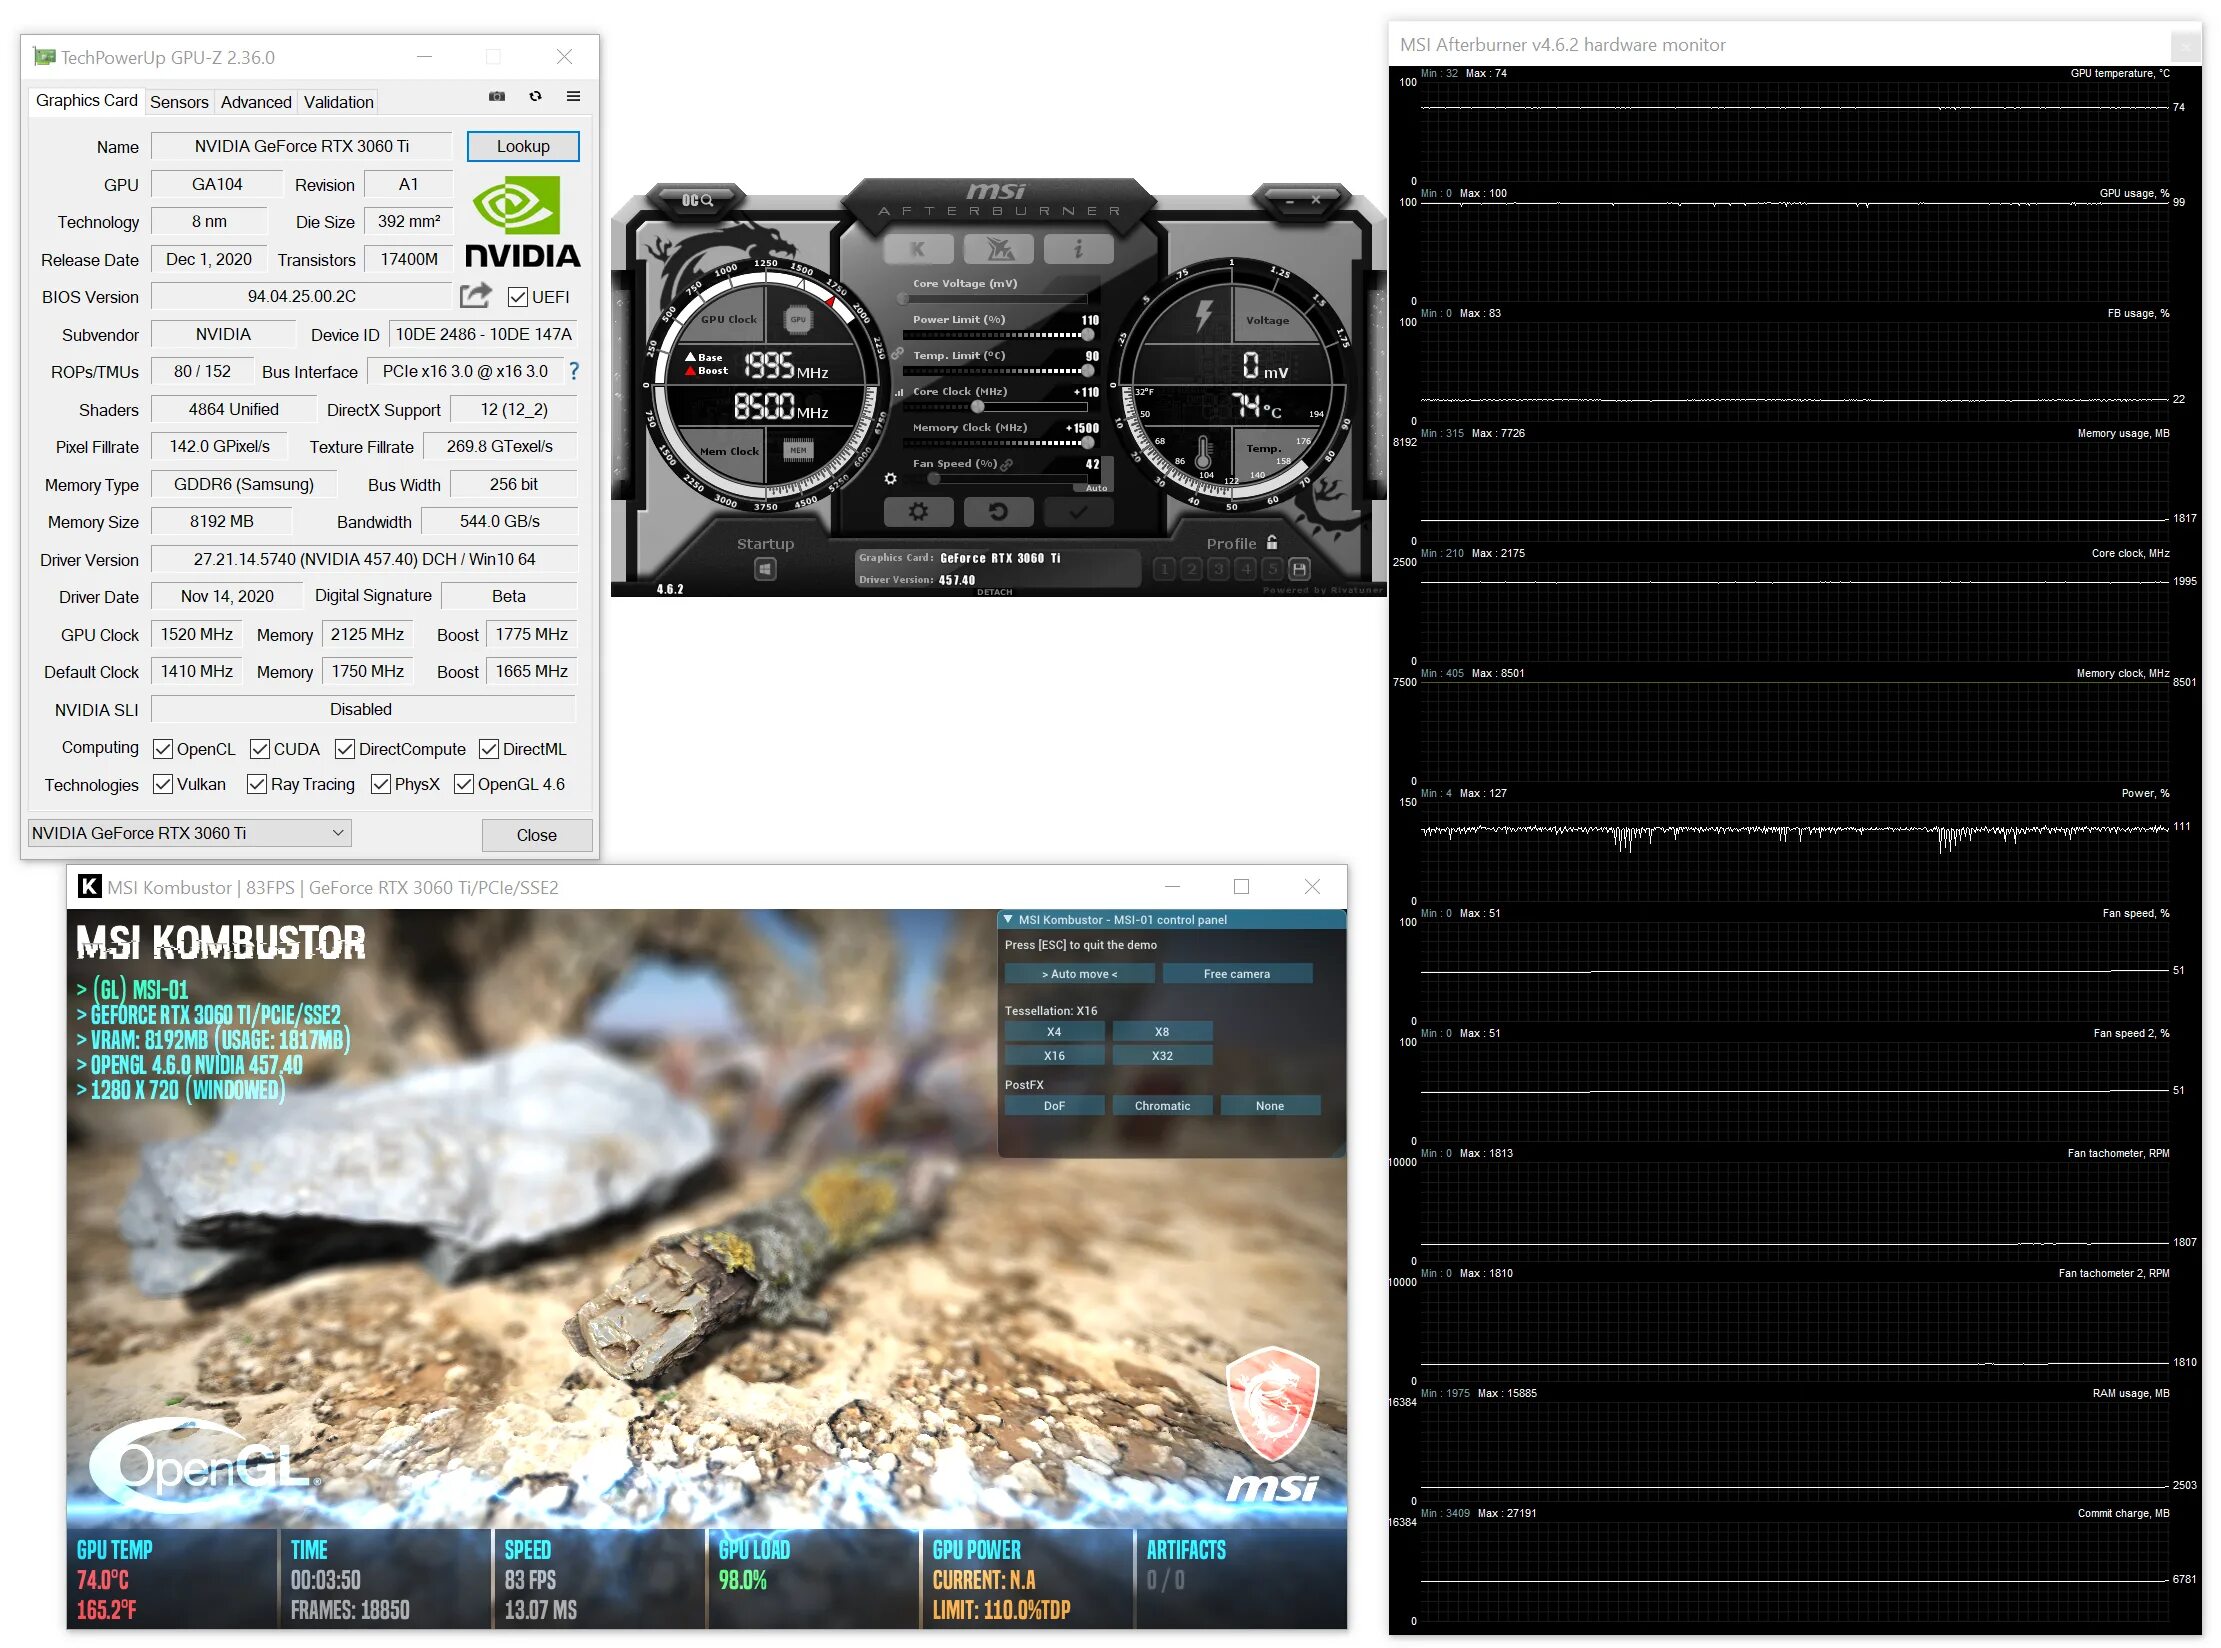The image size is (2221, 1648).
Task: Select profile slot 5 in Afterburner
Action: coord(1272,569)
